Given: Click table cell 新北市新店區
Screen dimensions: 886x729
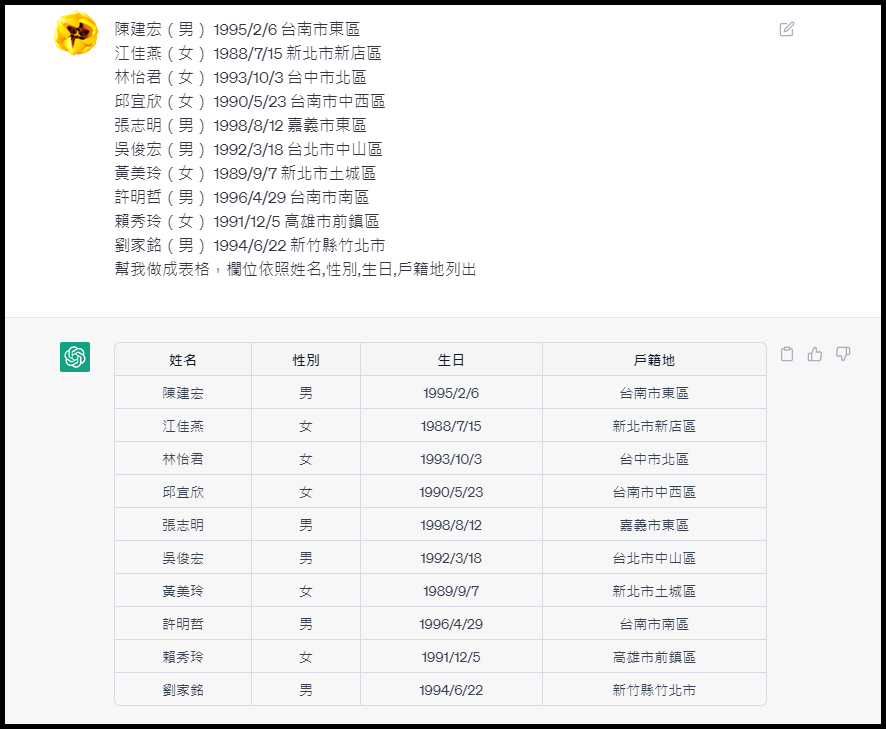Looking at the screenshot, I should (654, 426).
